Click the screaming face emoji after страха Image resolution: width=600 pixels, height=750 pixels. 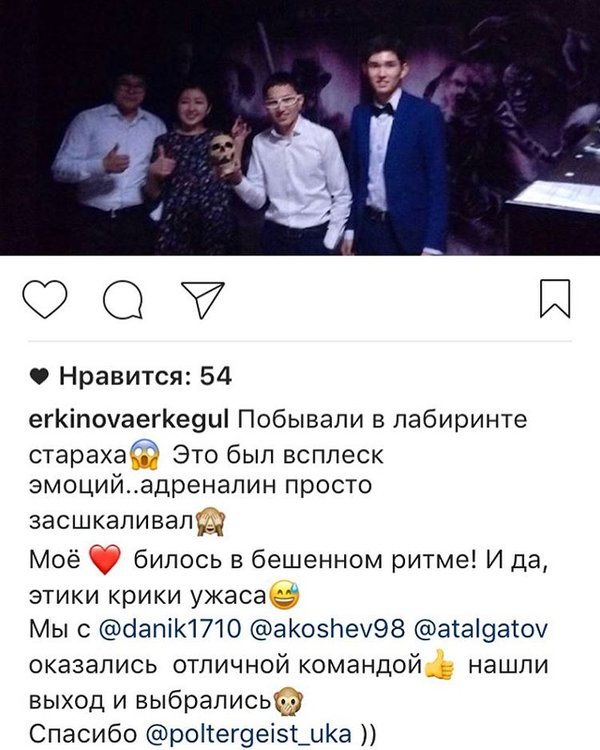pos(145,456)
